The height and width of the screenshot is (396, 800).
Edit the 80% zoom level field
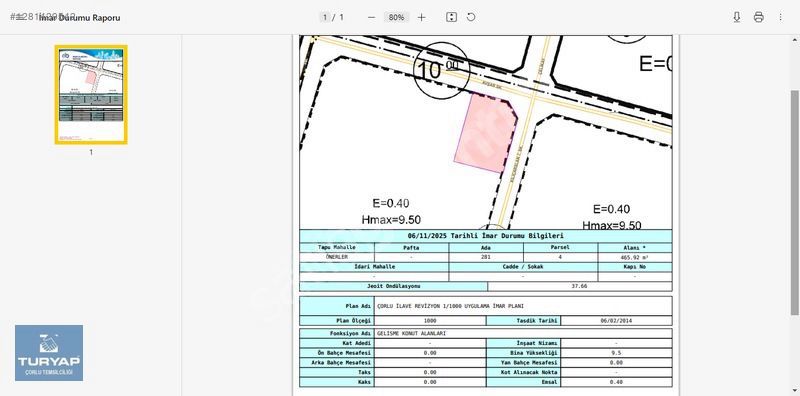coord(396,17)
